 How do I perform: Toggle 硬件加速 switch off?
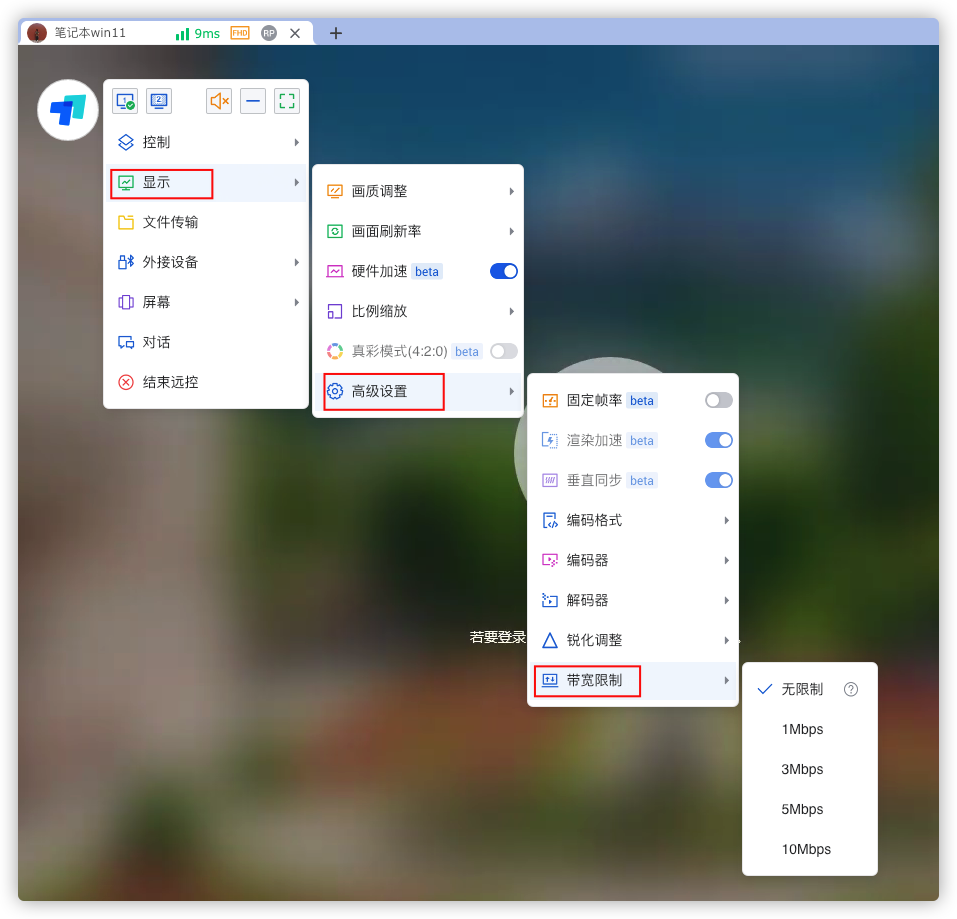(x=504, y=271)
